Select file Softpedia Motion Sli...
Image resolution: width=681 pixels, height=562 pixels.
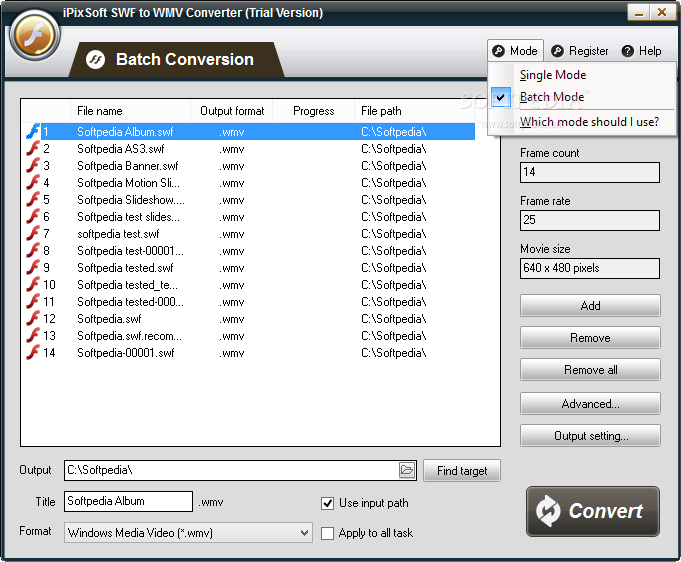pos(128,183)
